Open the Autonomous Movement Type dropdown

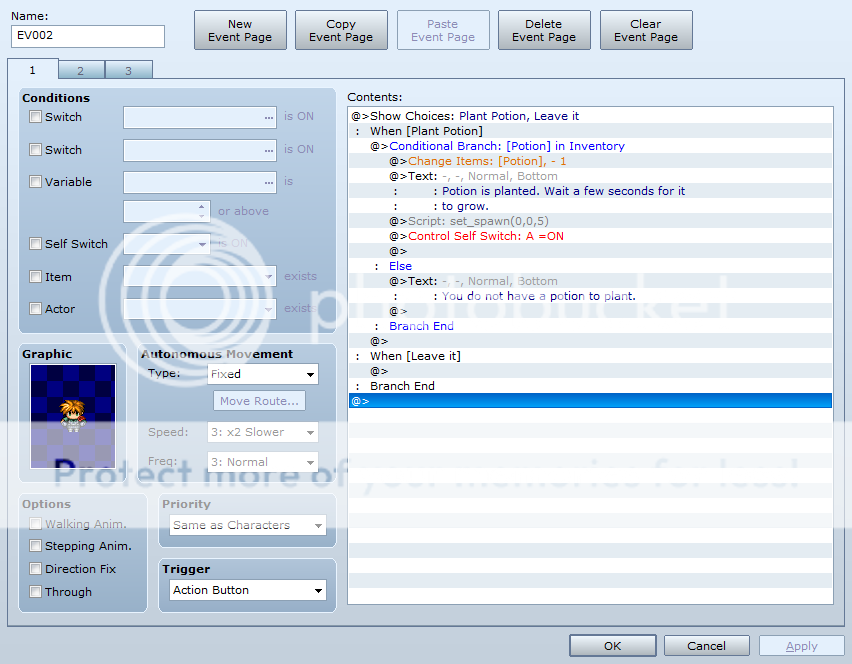[263, 374]
